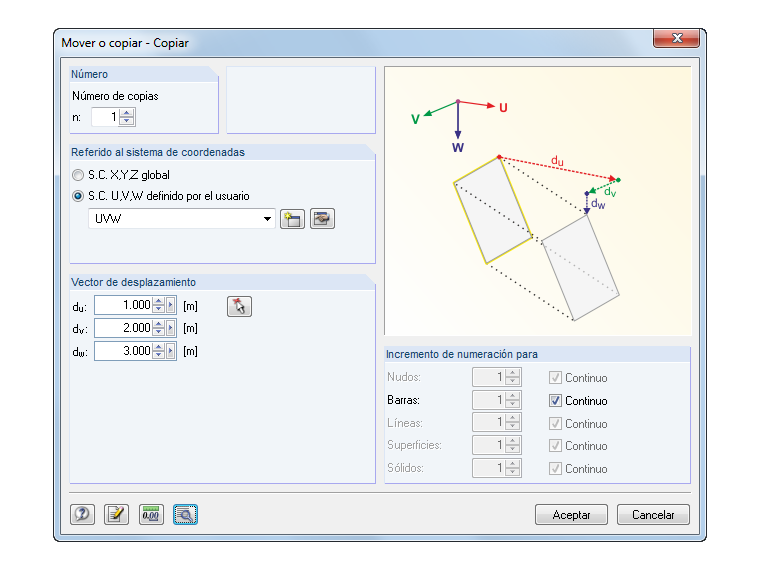
Task: Click the Líneas increment field
Action: [490, 423]
